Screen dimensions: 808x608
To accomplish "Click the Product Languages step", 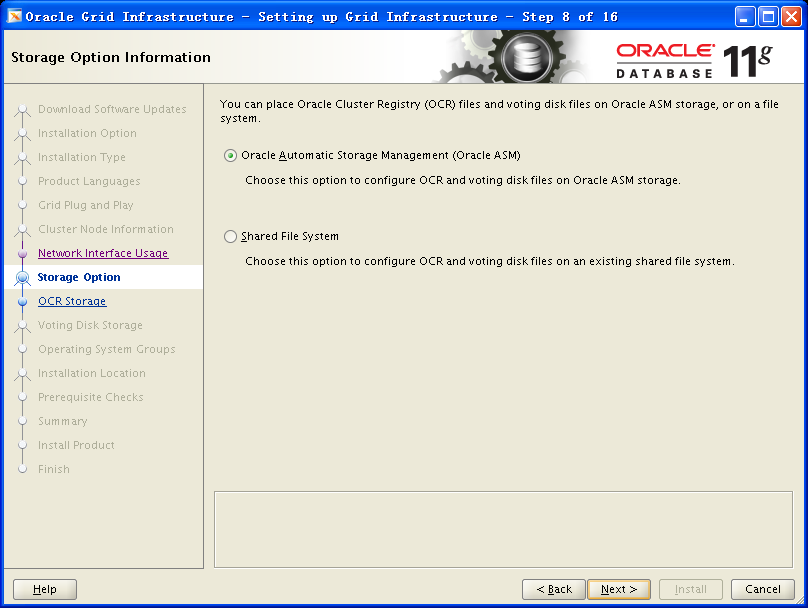I will 89,181.
